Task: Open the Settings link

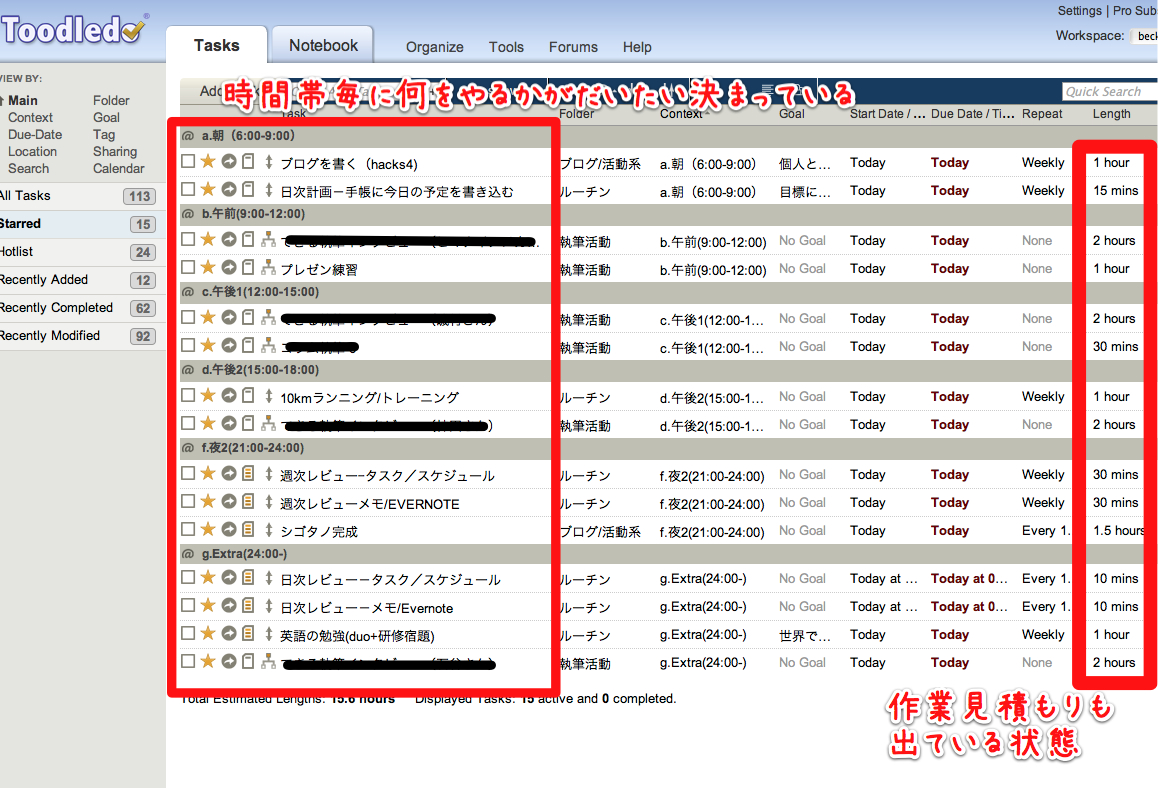Action: click(1079, 11)
